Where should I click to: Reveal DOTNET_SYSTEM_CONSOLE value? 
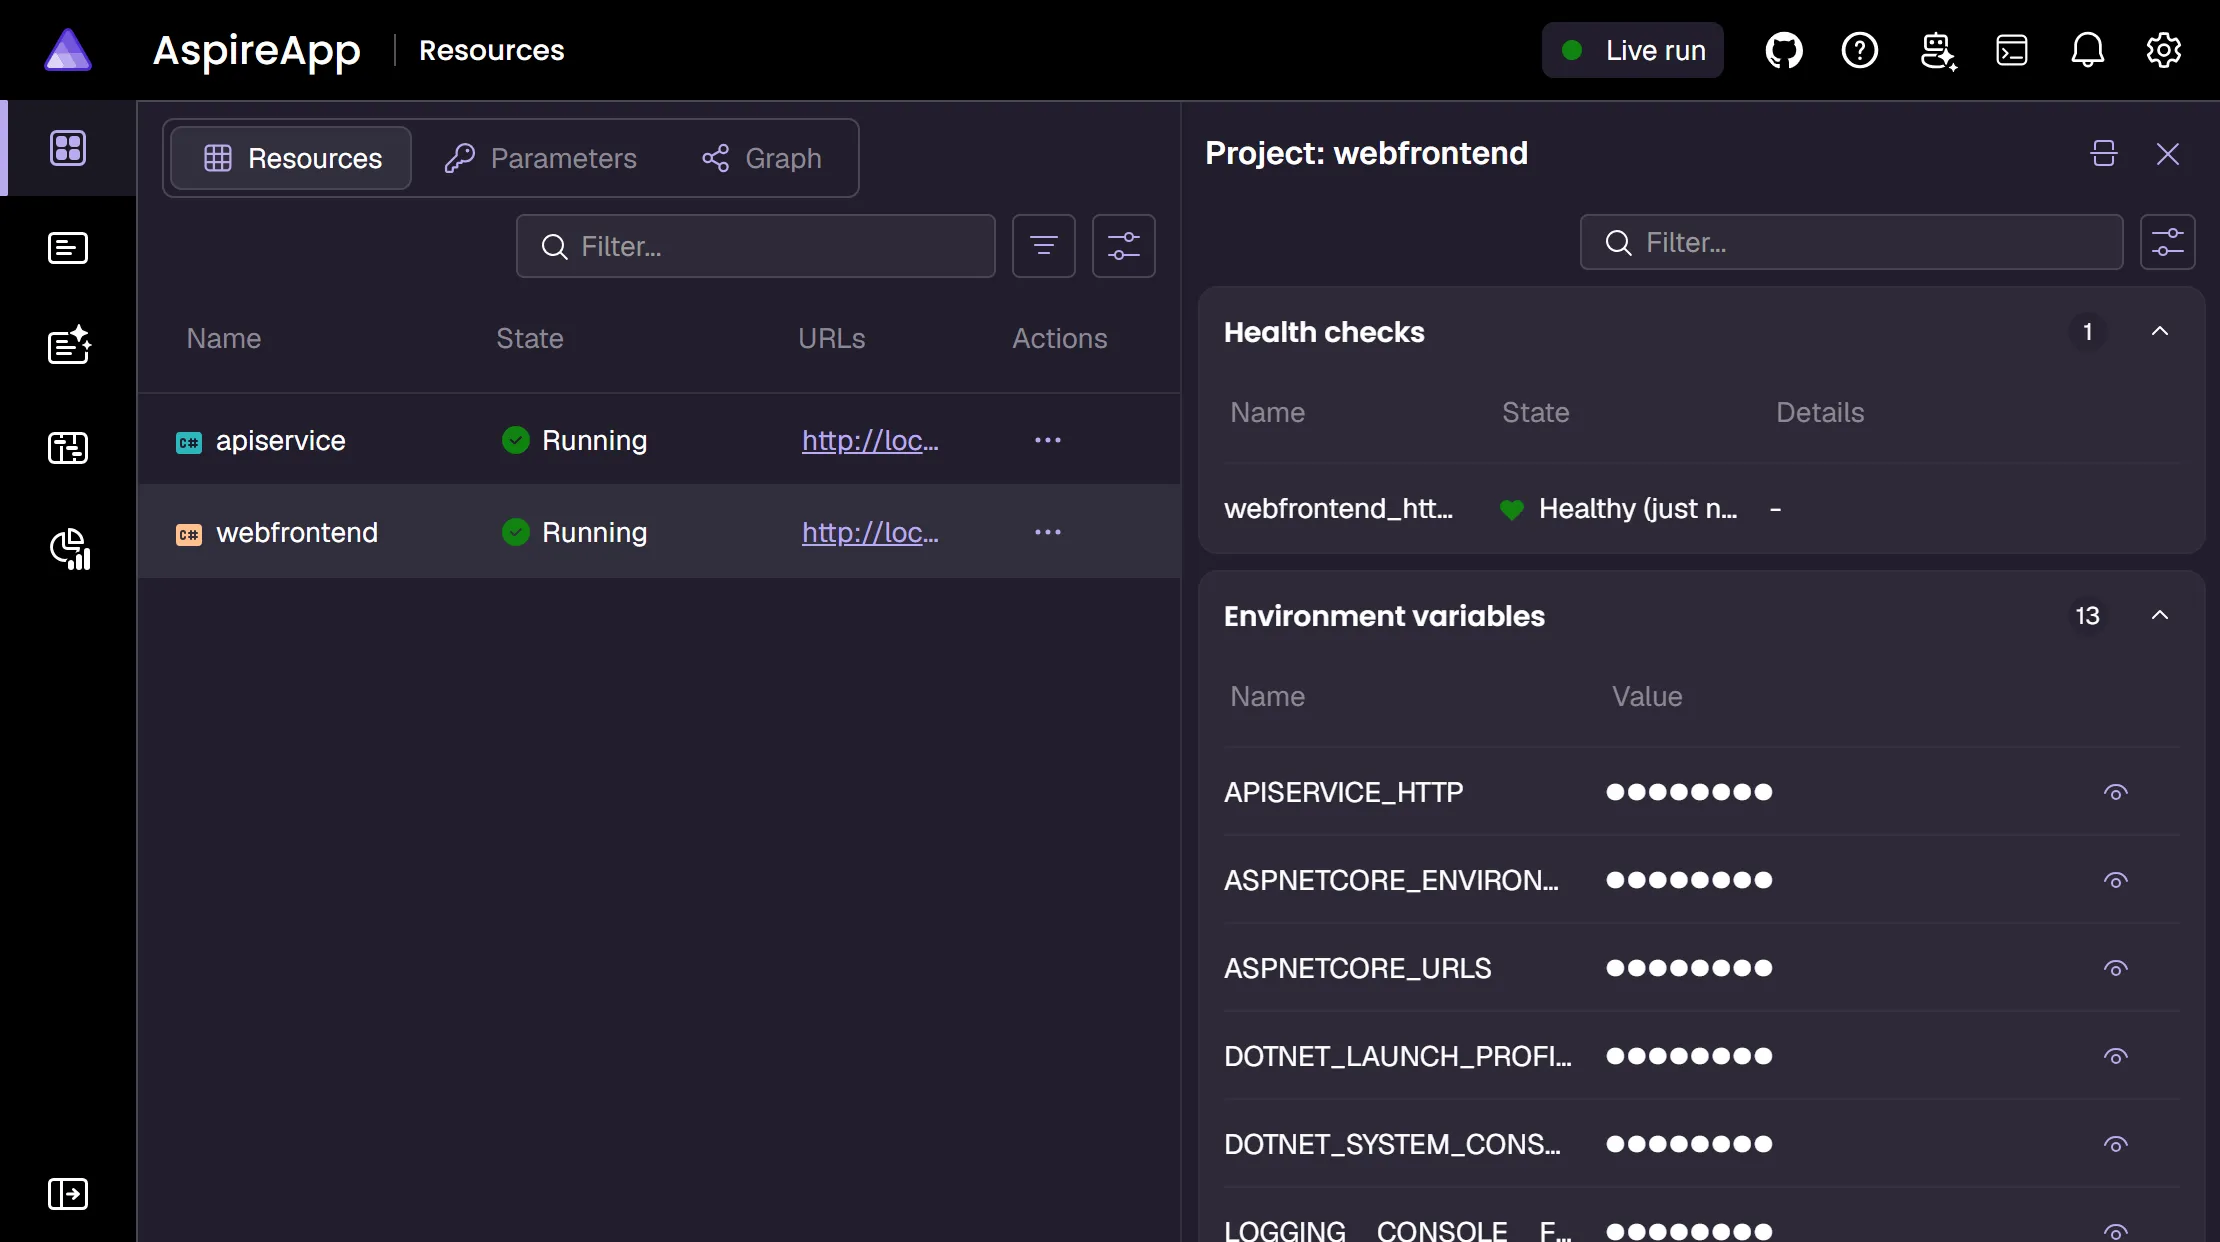coord(2115,1144)
